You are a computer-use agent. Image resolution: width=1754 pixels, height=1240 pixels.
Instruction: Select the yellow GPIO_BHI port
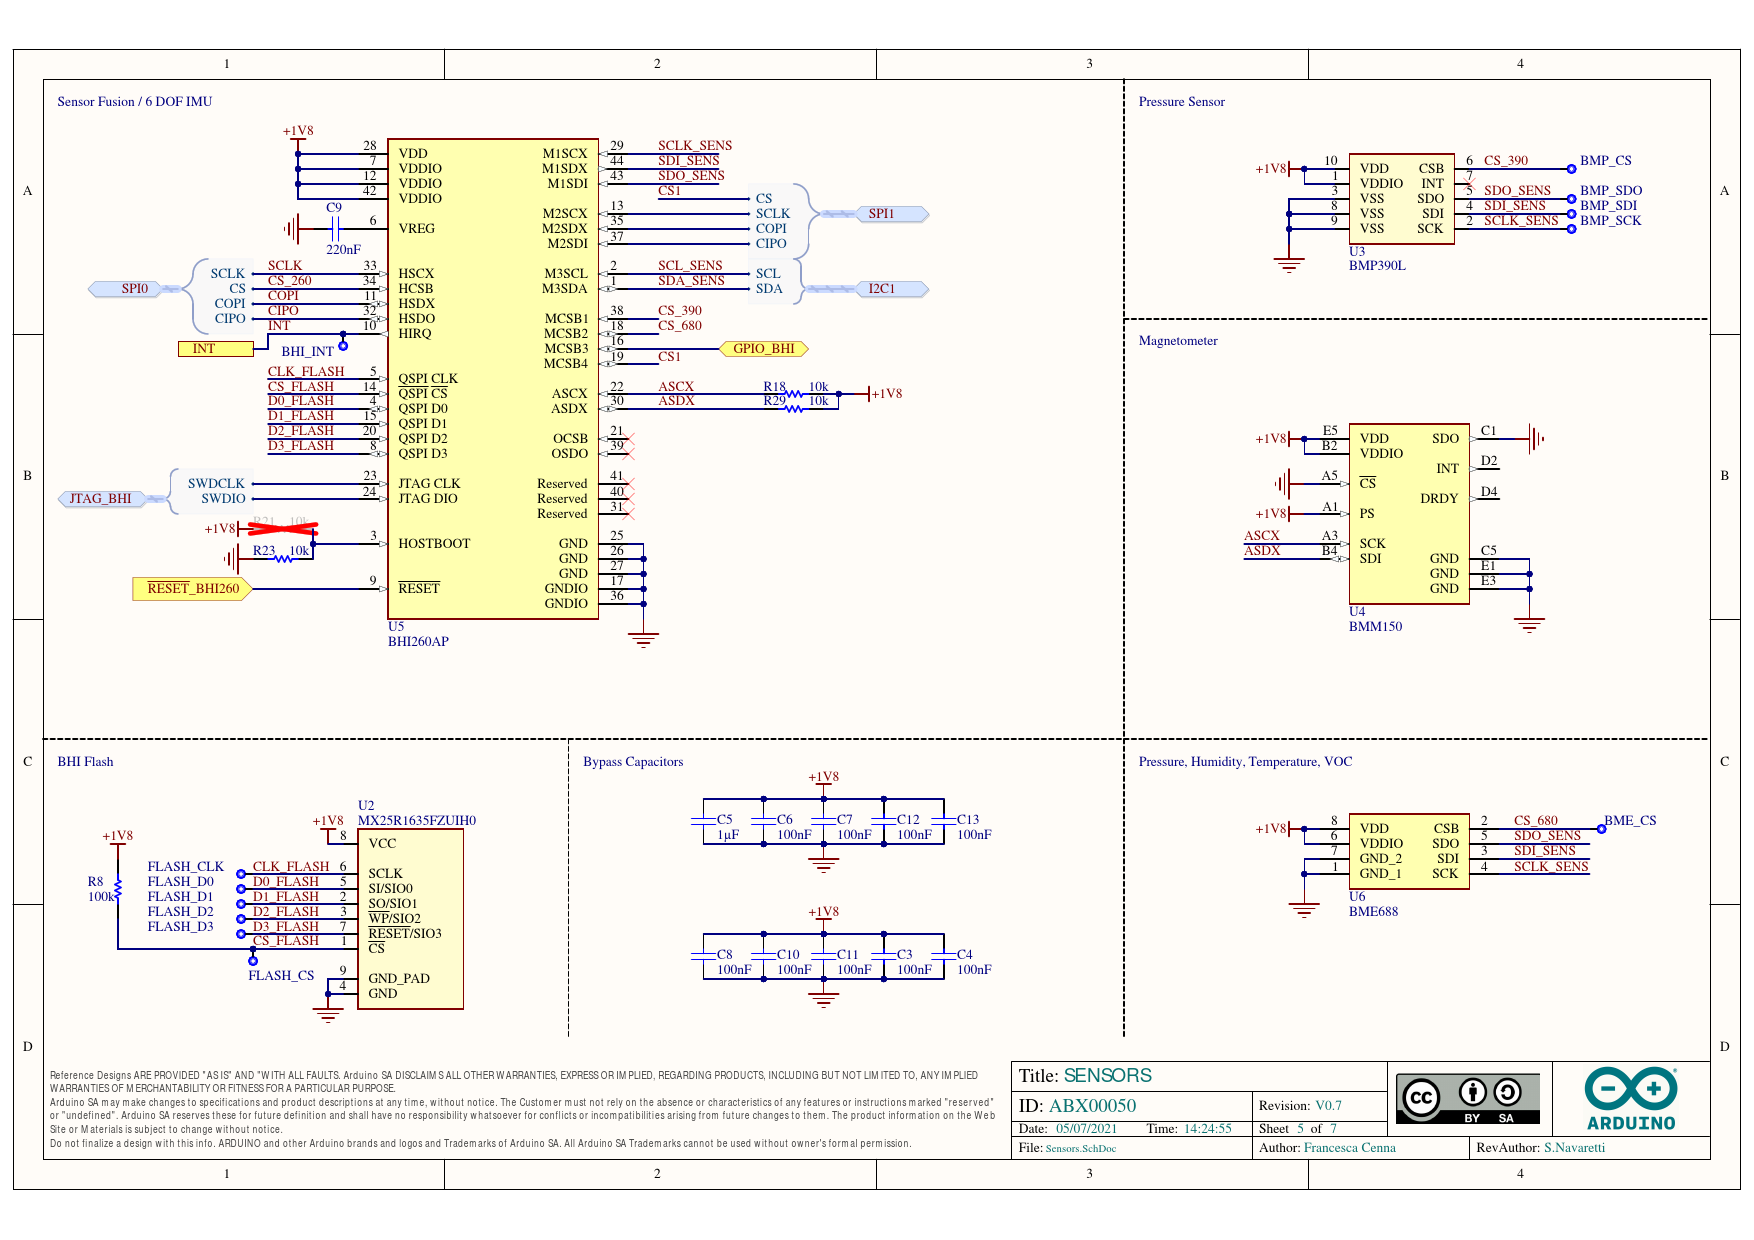click(764, 349)
